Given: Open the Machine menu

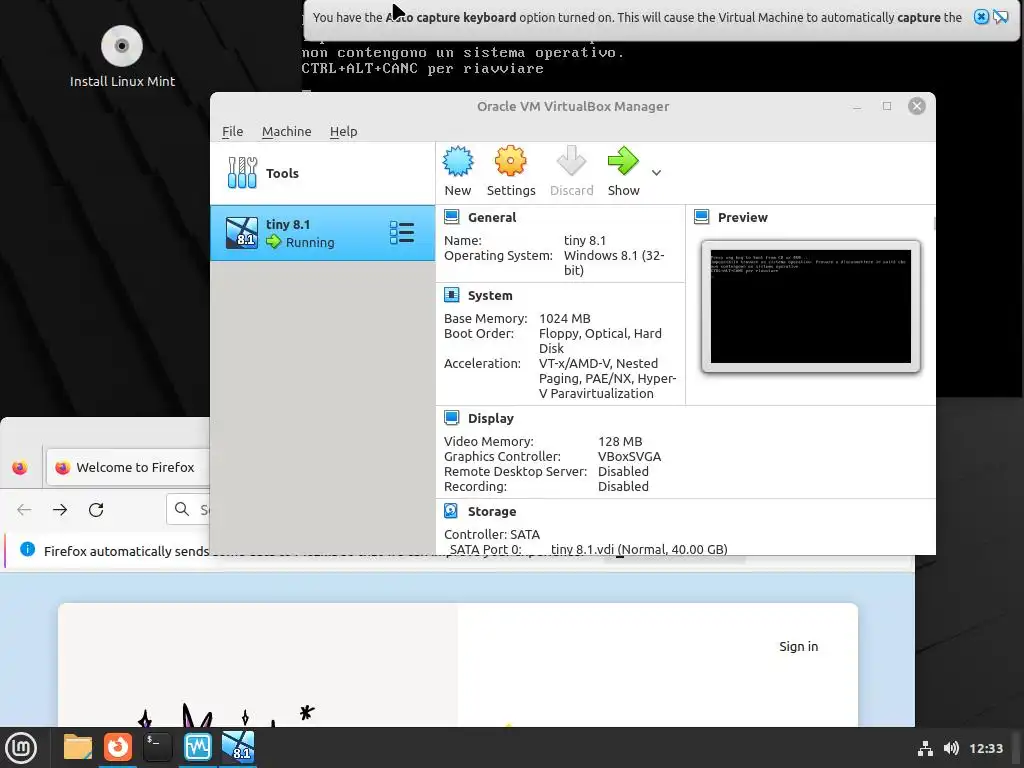Looking at the screenshot, I should point(287,131).
